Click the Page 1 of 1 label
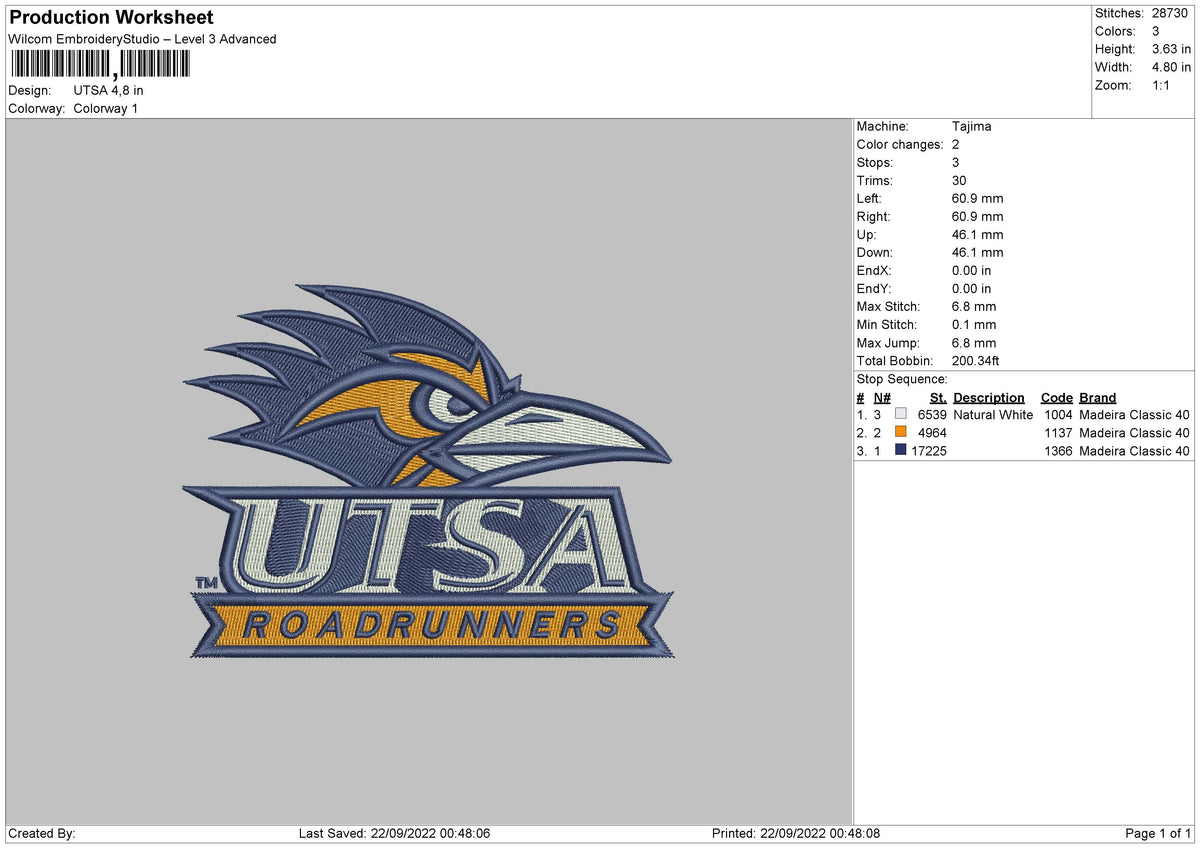This screenshot has width=1200, height=848. coord(1160,832)
